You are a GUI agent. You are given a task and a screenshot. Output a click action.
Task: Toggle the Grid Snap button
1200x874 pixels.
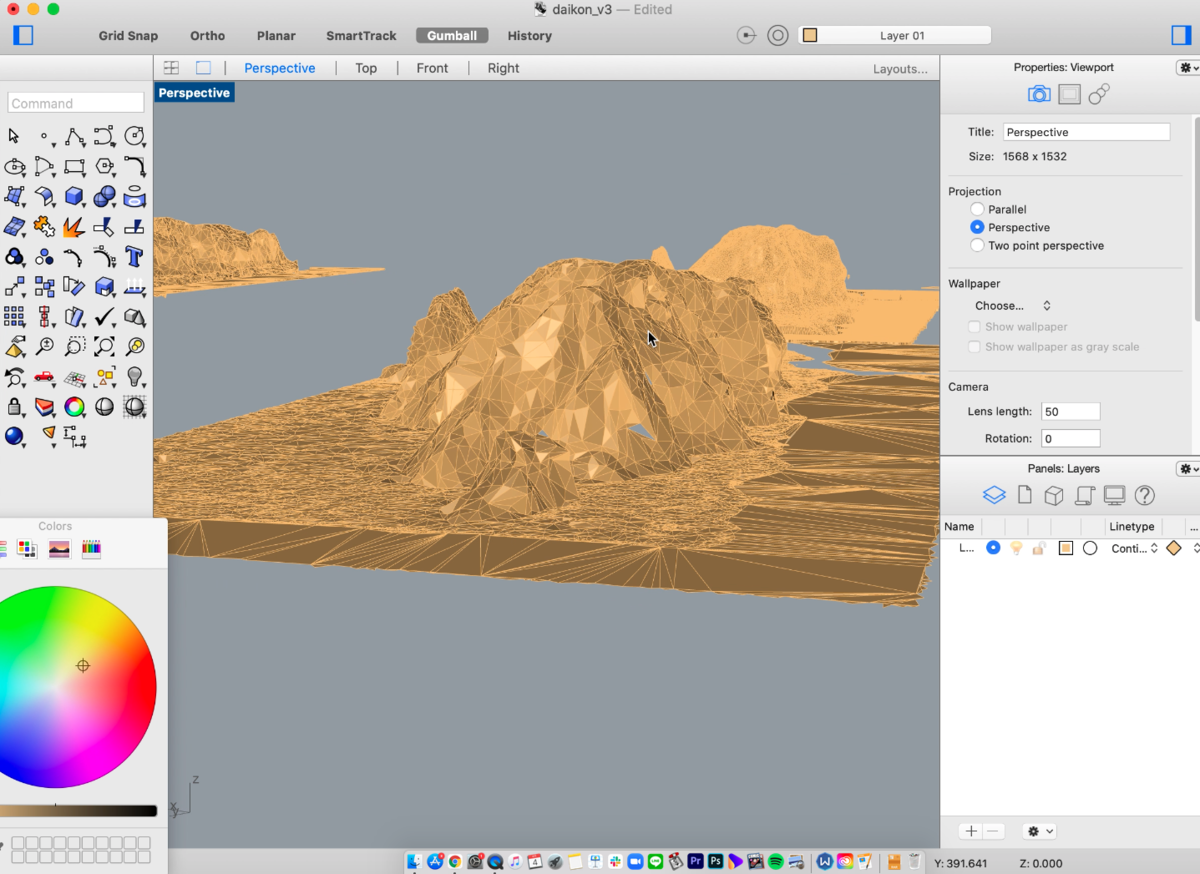(128, 35)
